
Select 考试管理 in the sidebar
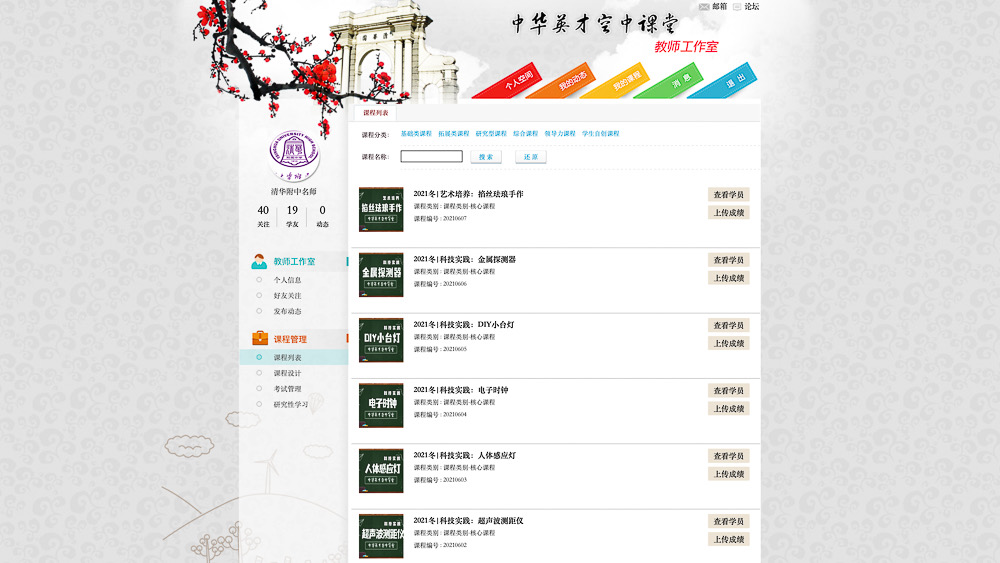pos(287,389)
